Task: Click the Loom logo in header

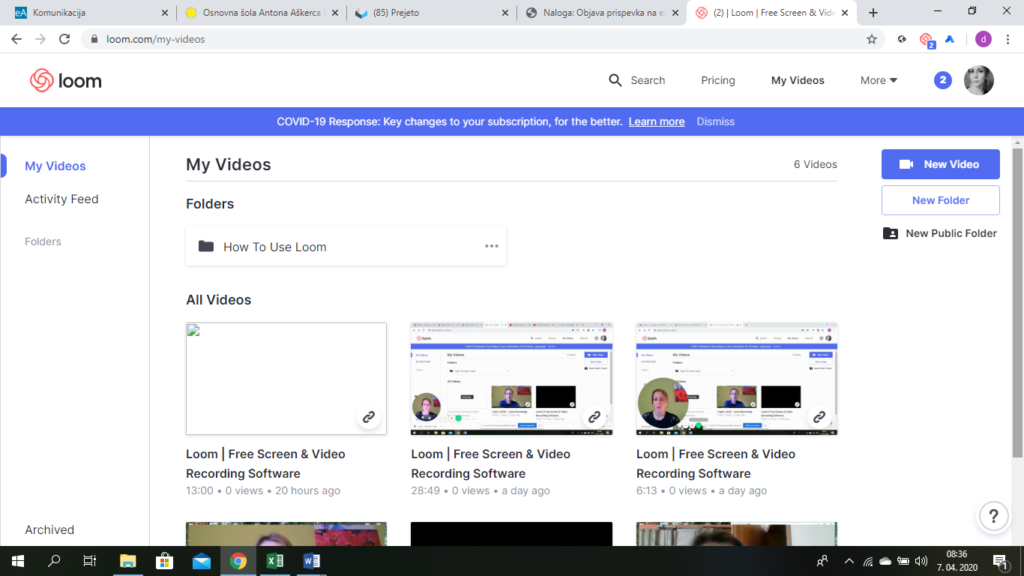Action: coord(65,80)
